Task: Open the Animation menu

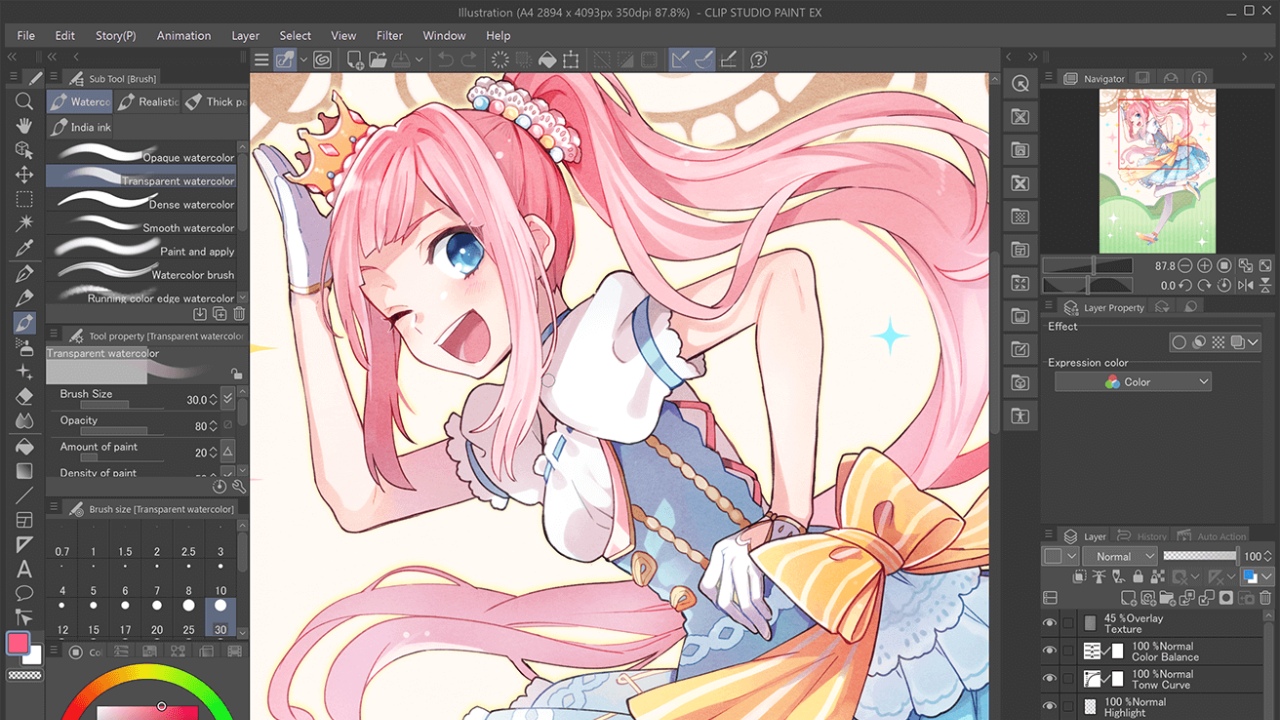Action: click(x=184, y=35)
